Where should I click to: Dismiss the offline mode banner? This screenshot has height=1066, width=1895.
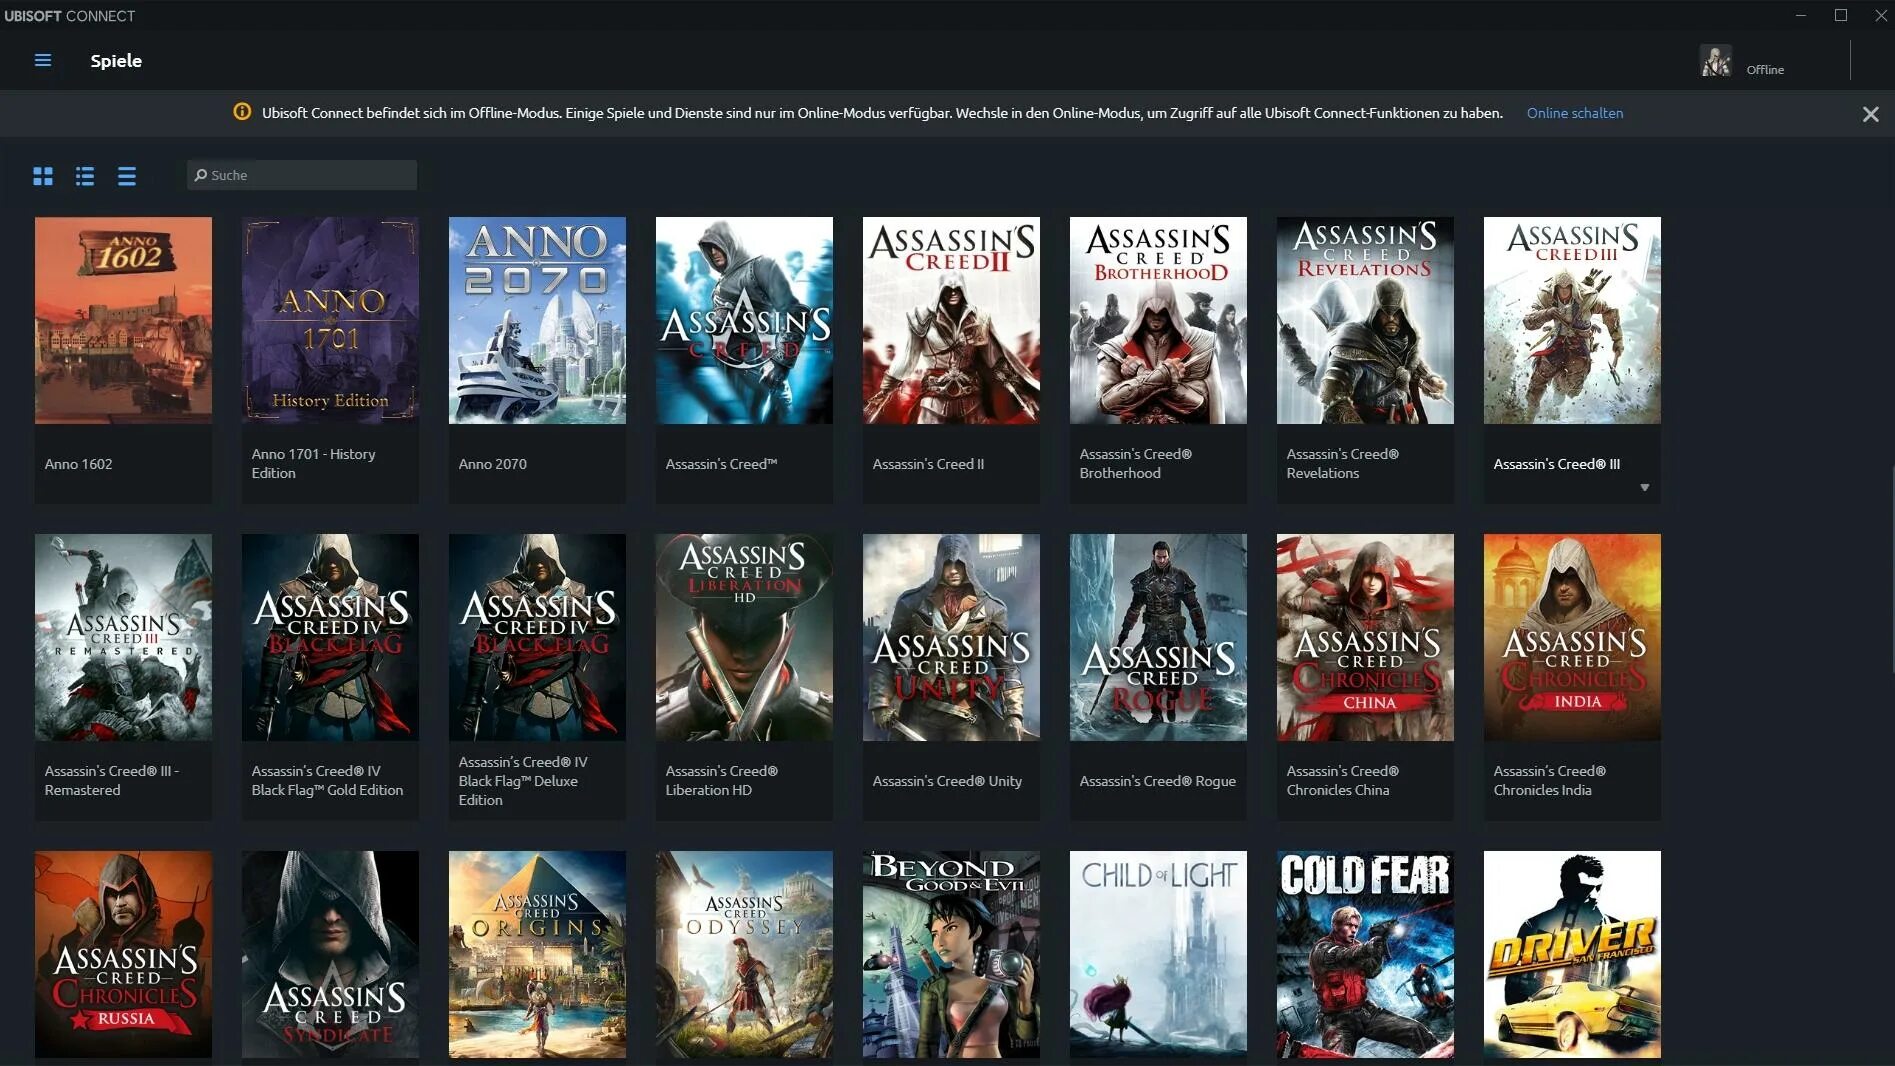pos(1870,113)
